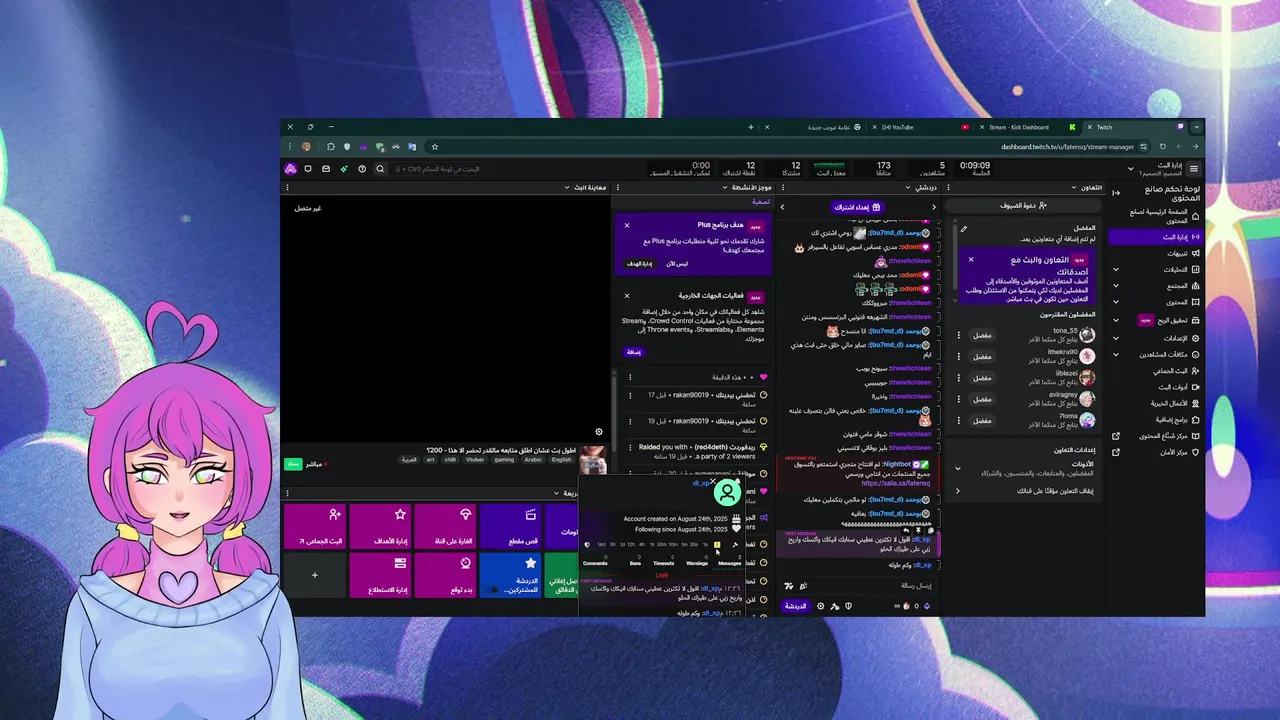This screenshot has height=720, width=1280.
Task: Click username dl_xp in user card
Action: pos(701,483)
